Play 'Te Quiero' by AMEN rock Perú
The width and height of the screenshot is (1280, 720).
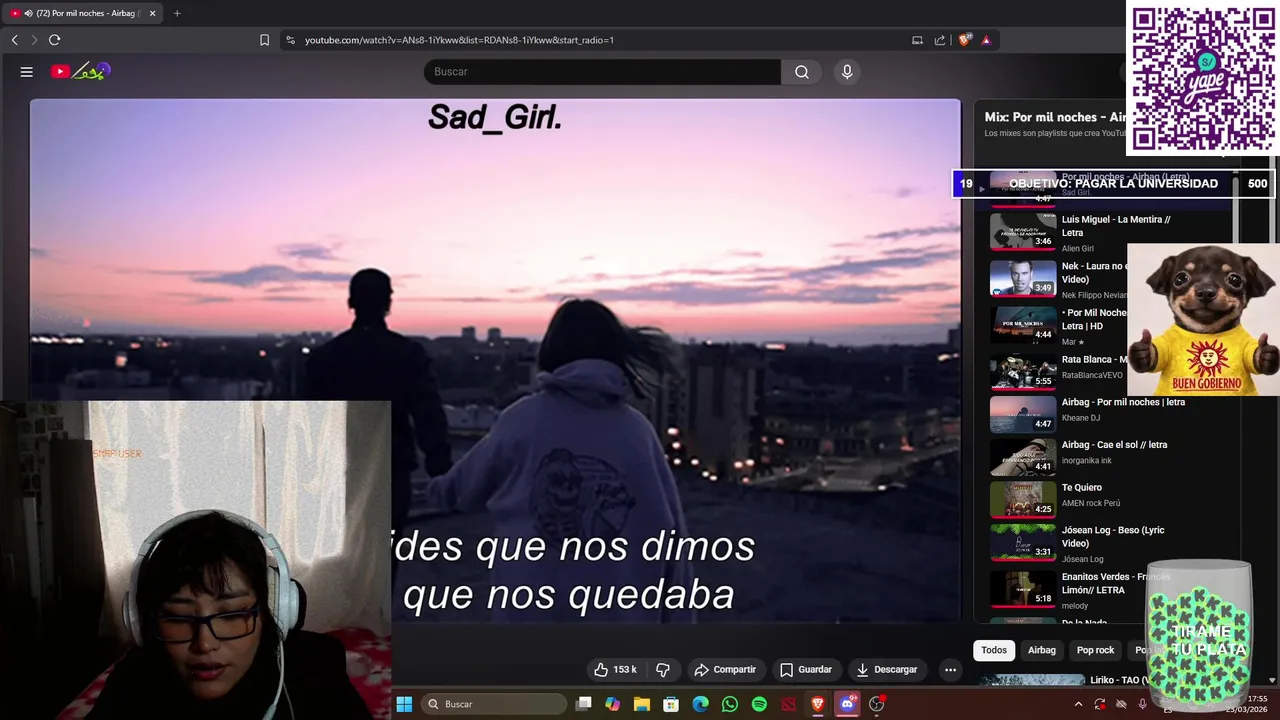tap(1082, 488)
